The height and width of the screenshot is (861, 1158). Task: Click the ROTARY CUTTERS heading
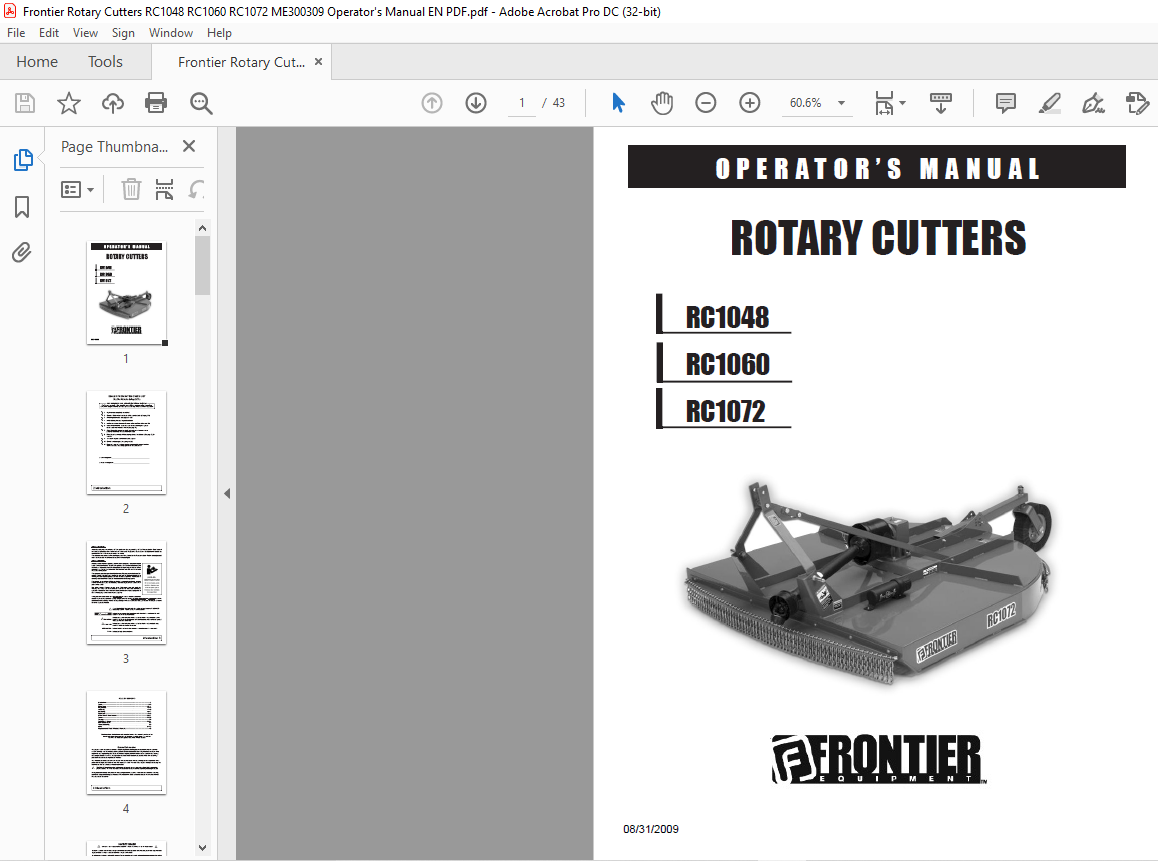pyautogui.click(x=878, y=238)
